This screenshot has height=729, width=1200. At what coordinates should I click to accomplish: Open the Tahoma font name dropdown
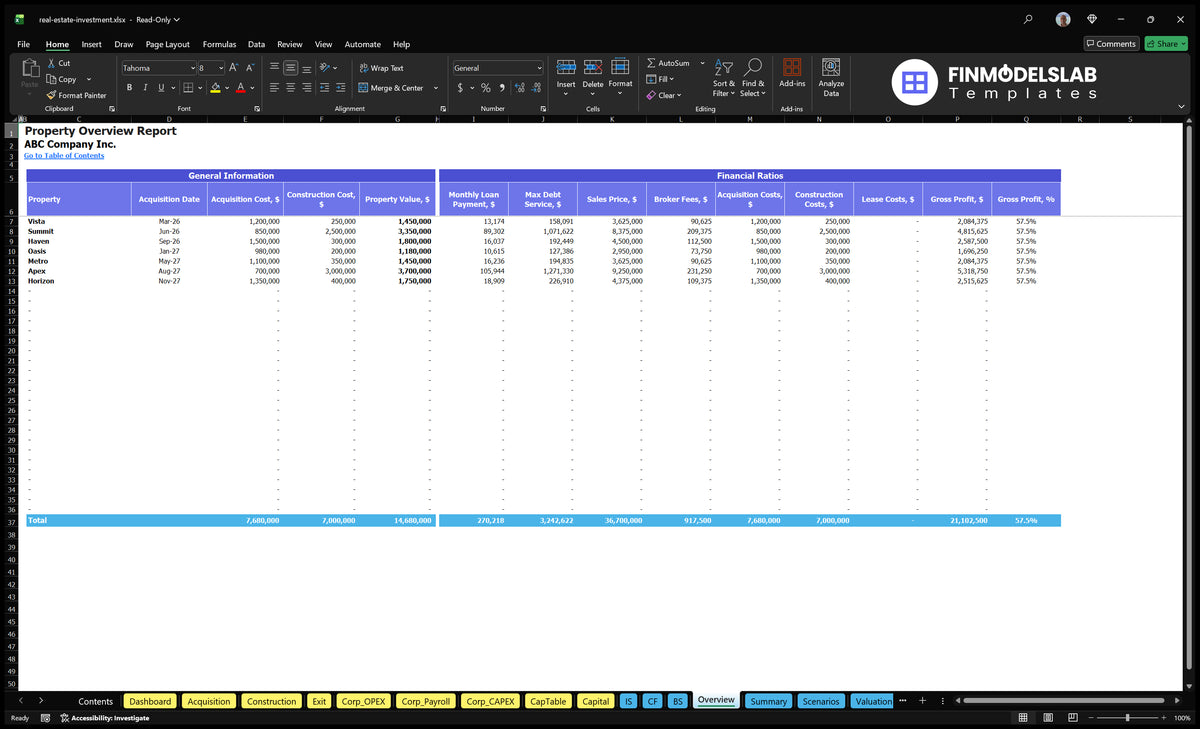[x=191, y=68]
